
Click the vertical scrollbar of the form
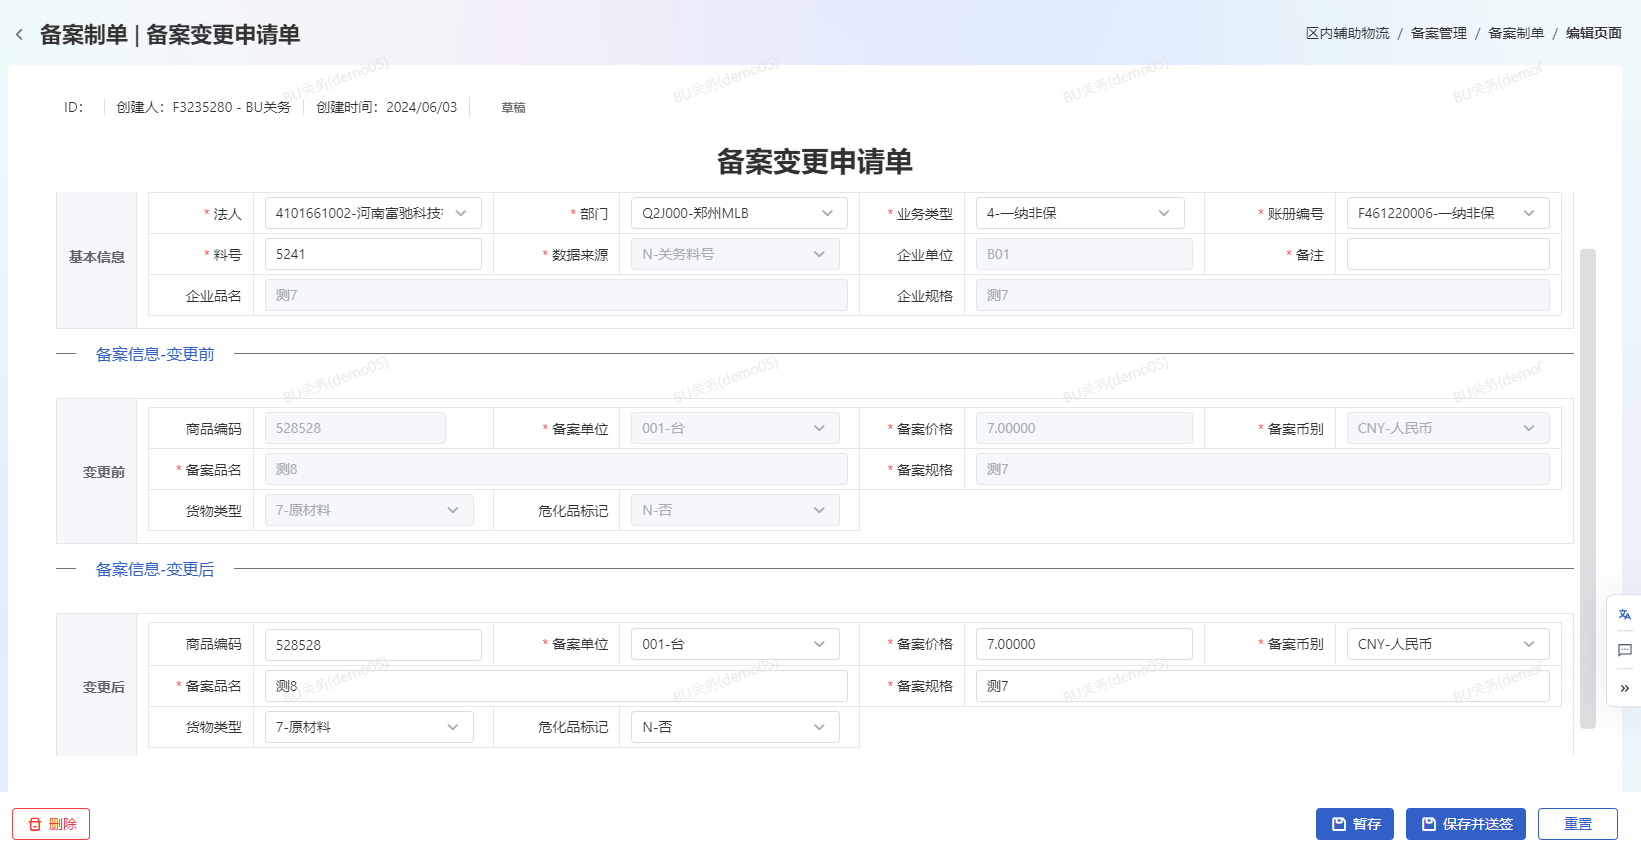tap(1587, 488)
